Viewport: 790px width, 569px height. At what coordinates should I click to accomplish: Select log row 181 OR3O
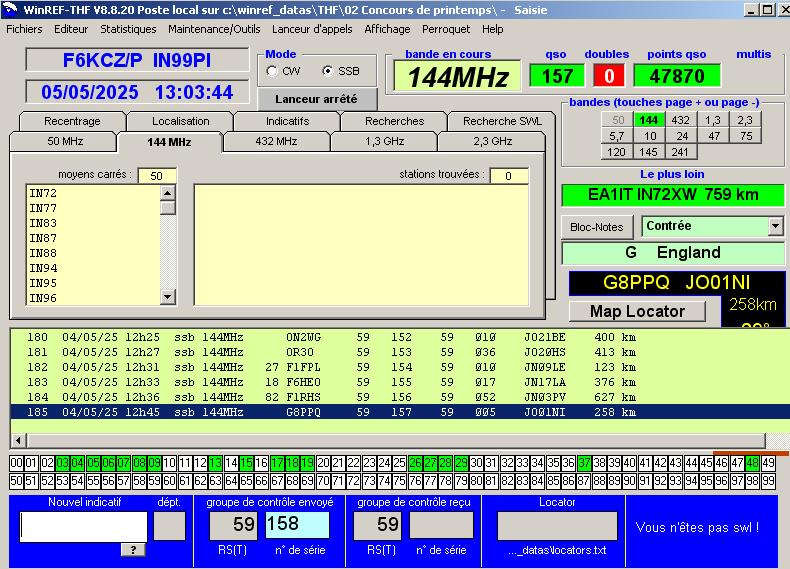[x=400, y=352]
